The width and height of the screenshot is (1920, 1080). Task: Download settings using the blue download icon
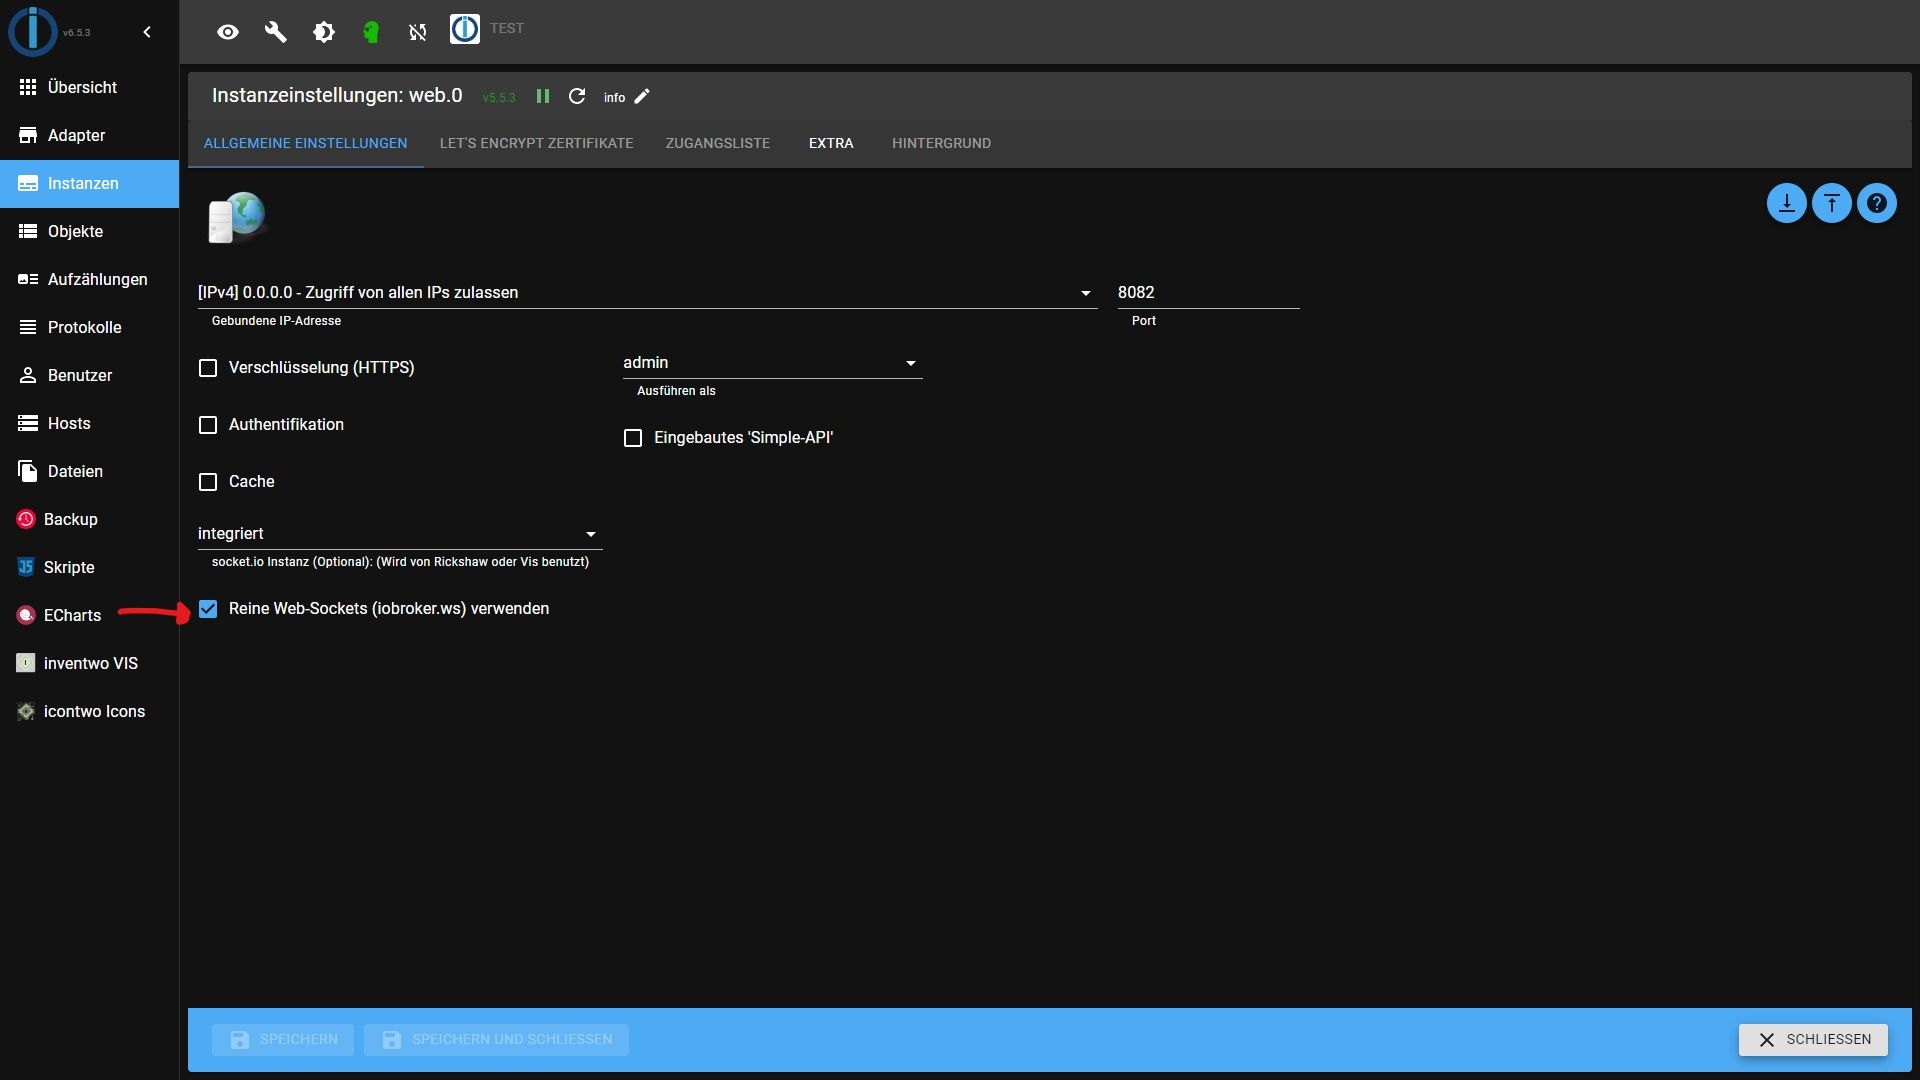1786,202
